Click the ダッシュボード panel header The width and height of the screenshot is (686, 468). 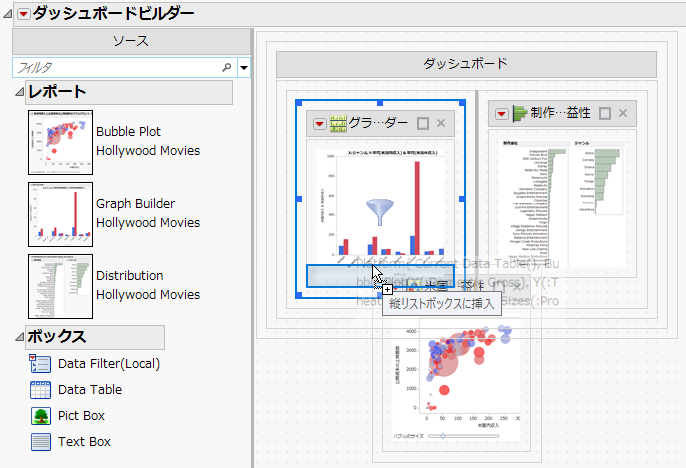click(466, 64)
